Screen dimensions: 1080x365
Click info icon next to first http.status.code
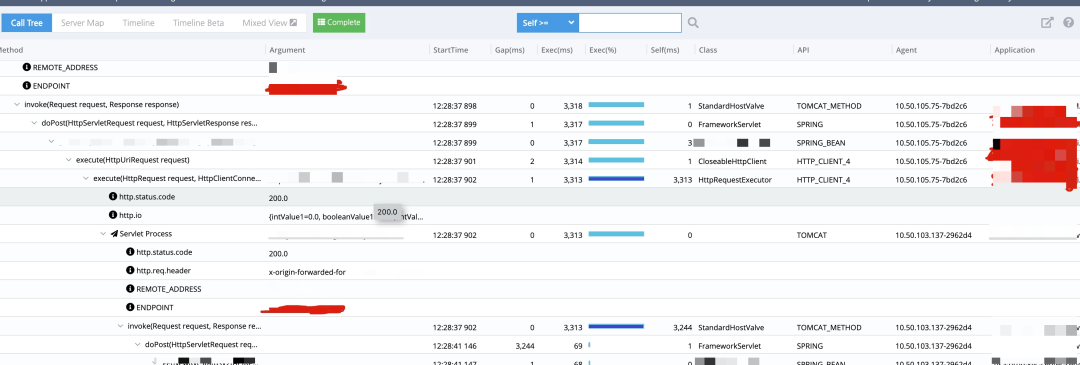click(x=113, y=196)
